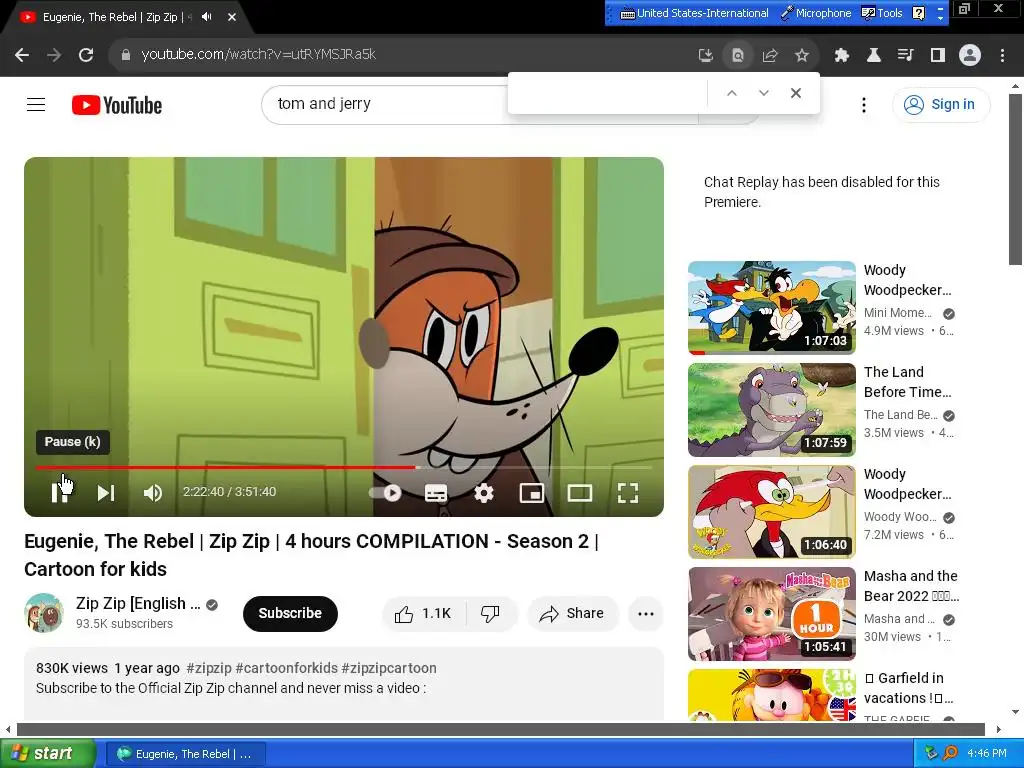Click the orange search tray icon
This screenshot has width=1024, height=768.
(950, 753)
